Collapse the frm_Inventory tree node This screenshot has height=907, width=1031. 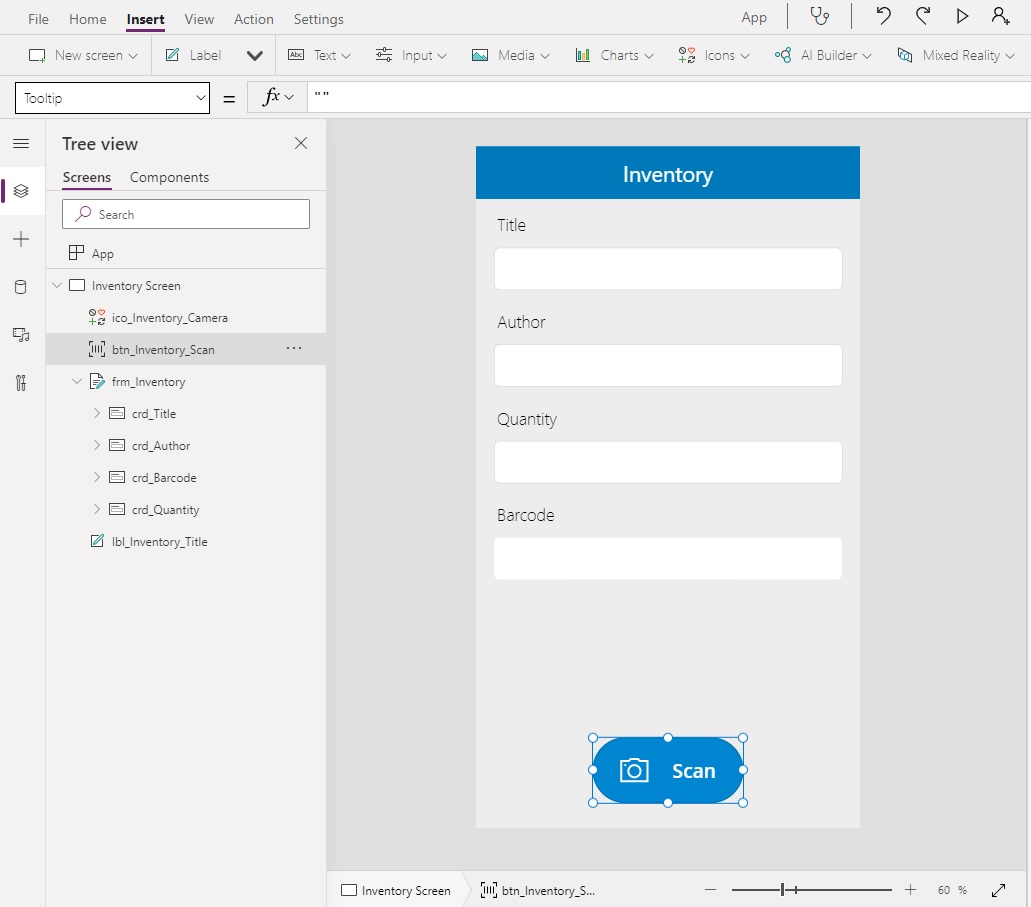(x=77, y=382)
